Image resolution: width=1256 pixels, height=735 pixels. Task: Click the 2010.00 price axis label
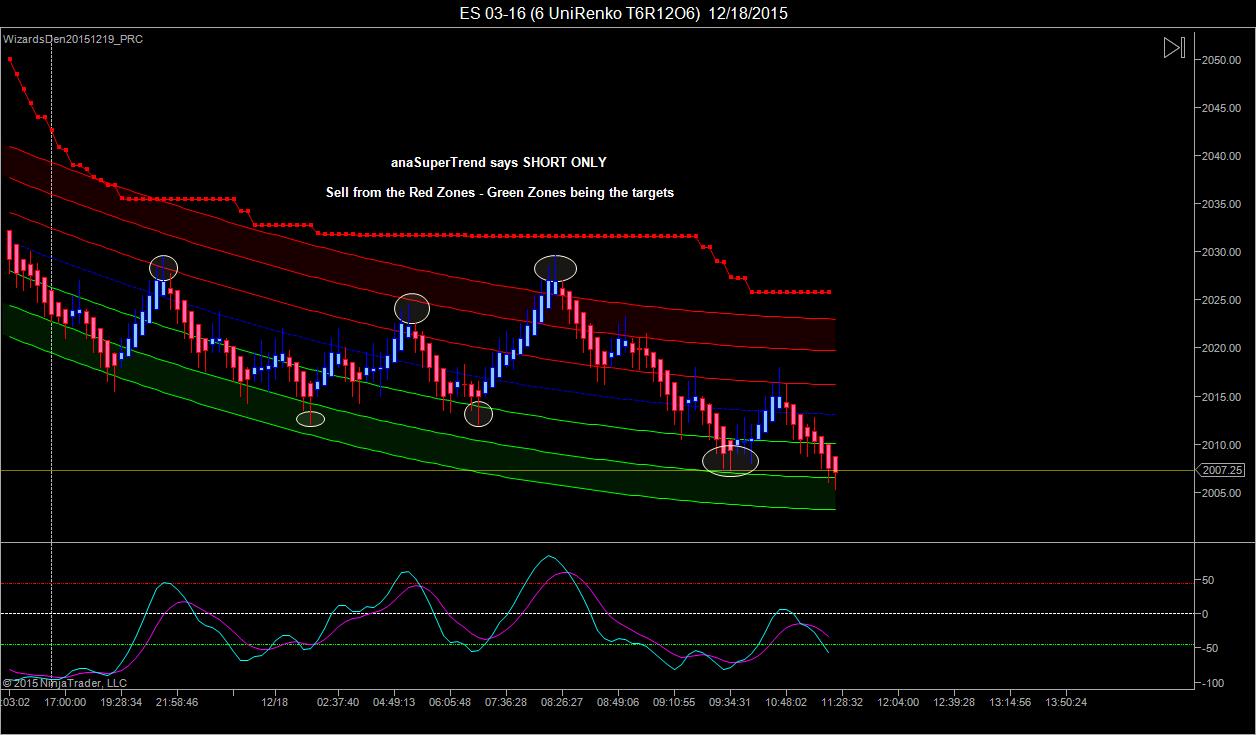coord(1221,444)
